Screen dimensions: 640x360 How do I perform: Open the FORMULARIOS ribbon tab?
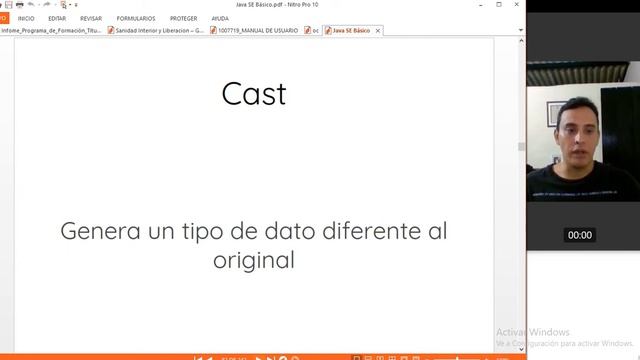[x=136, y=18]
